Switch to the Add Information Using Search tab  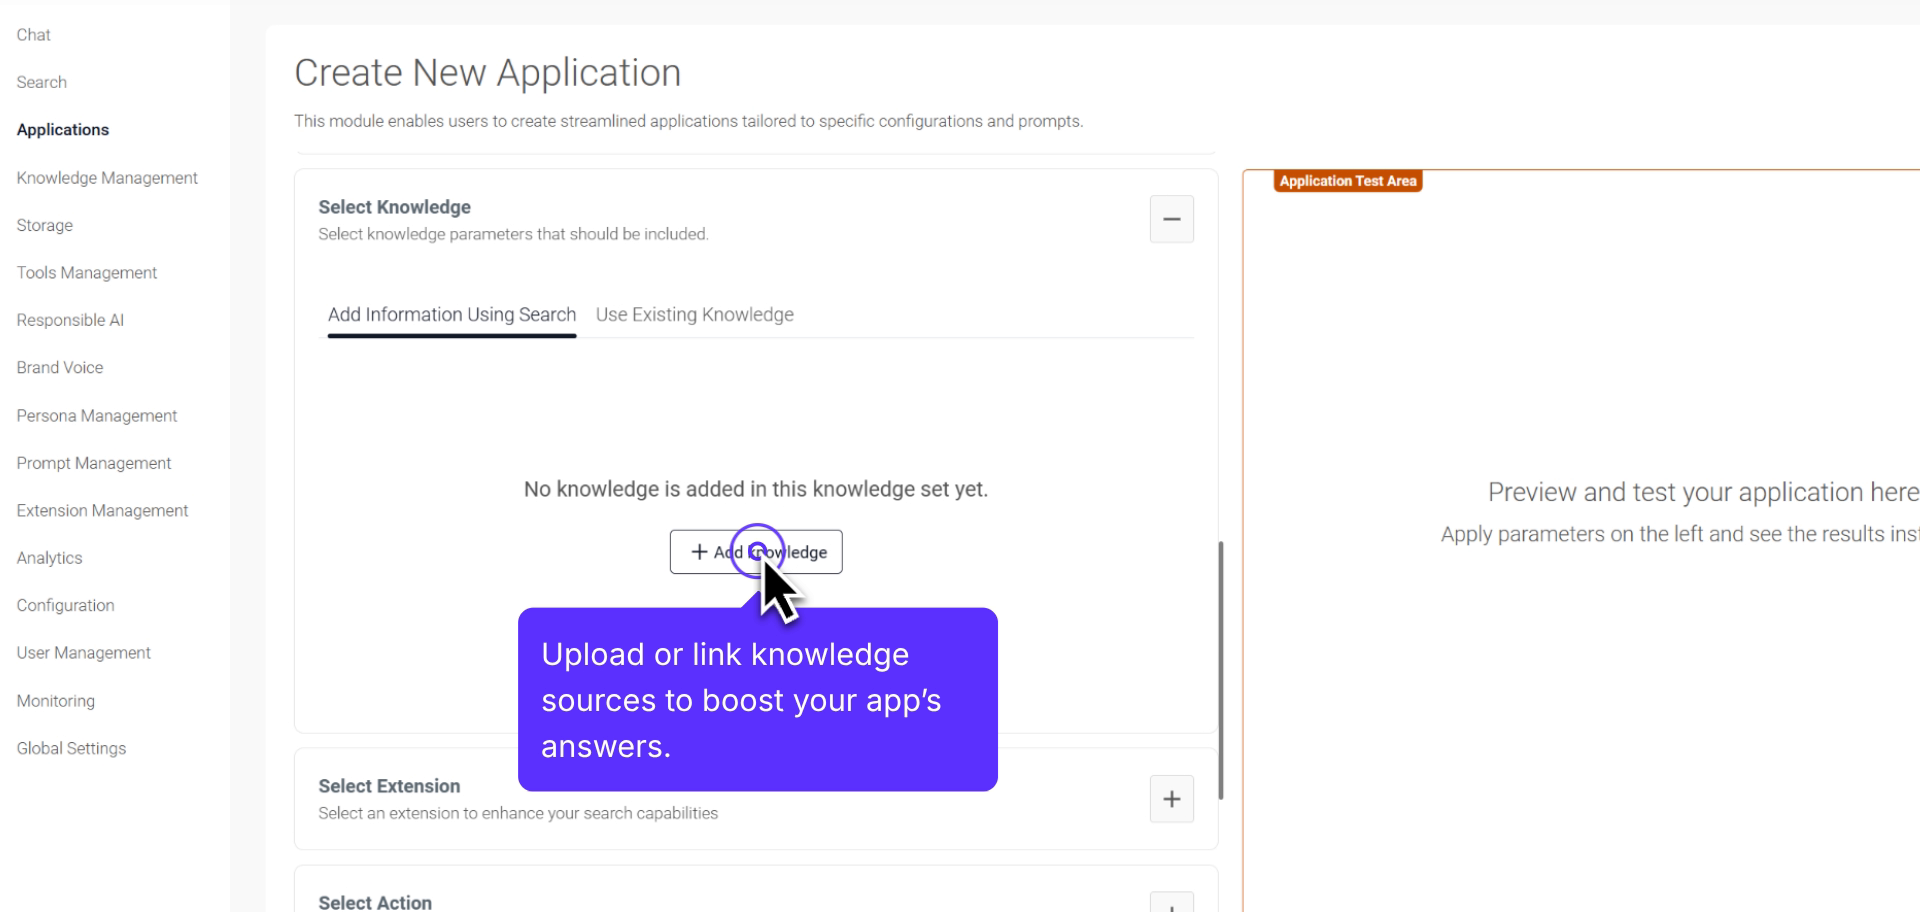451,314
